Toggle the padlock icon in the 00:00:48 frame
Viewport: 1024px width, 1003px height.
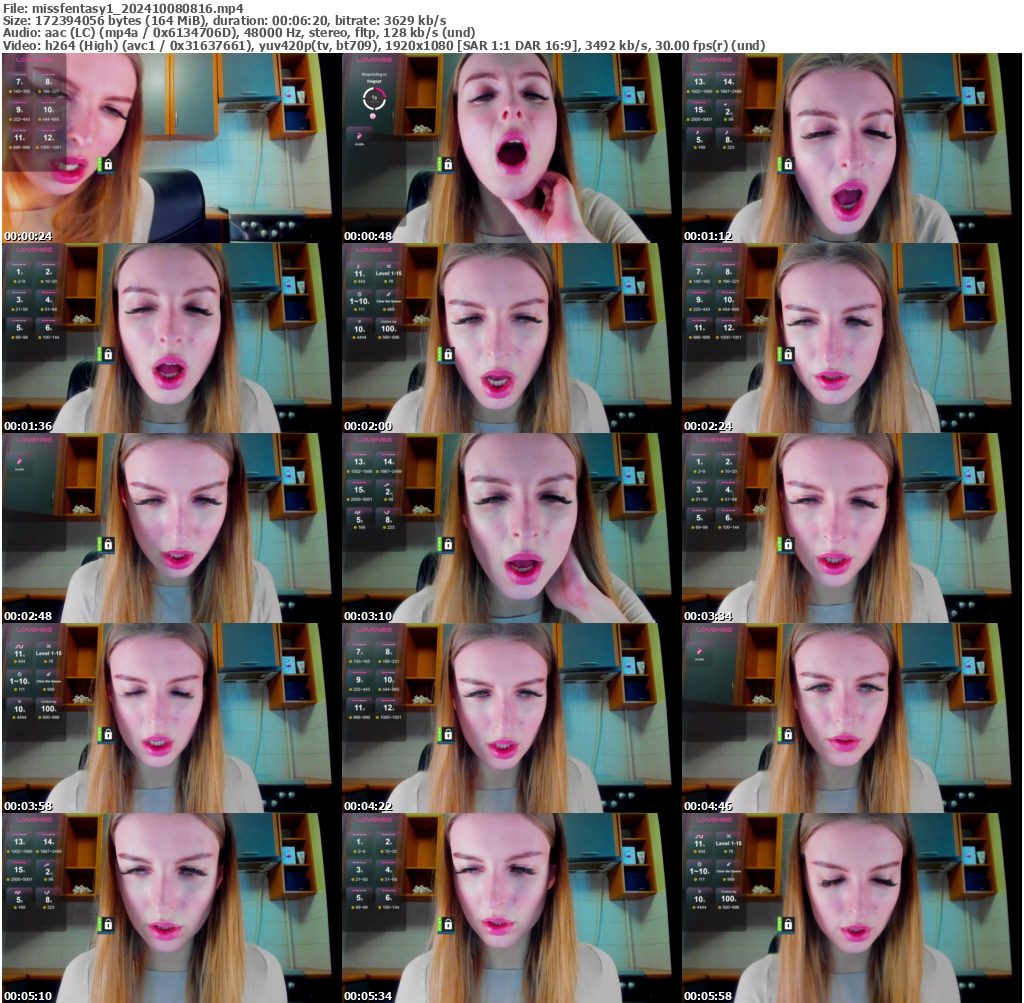(x=448, y=165)
